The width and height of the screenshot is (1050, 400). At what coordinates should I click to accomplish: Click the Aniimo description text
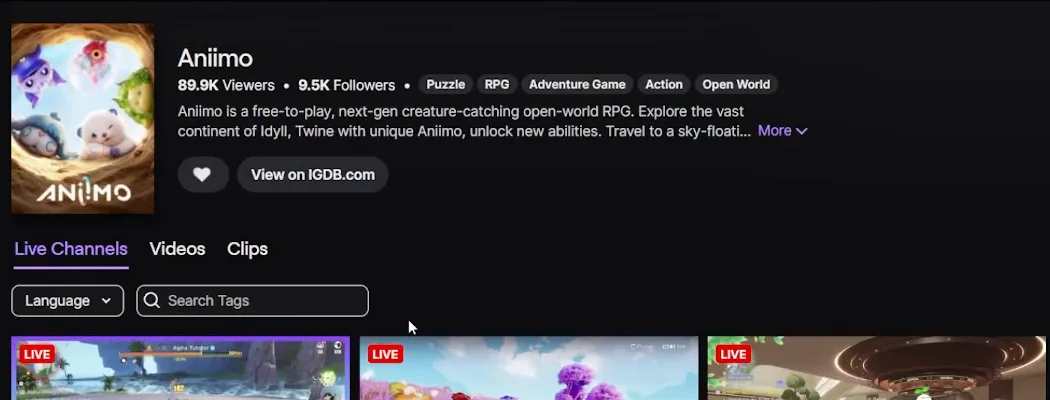[464, 121]
